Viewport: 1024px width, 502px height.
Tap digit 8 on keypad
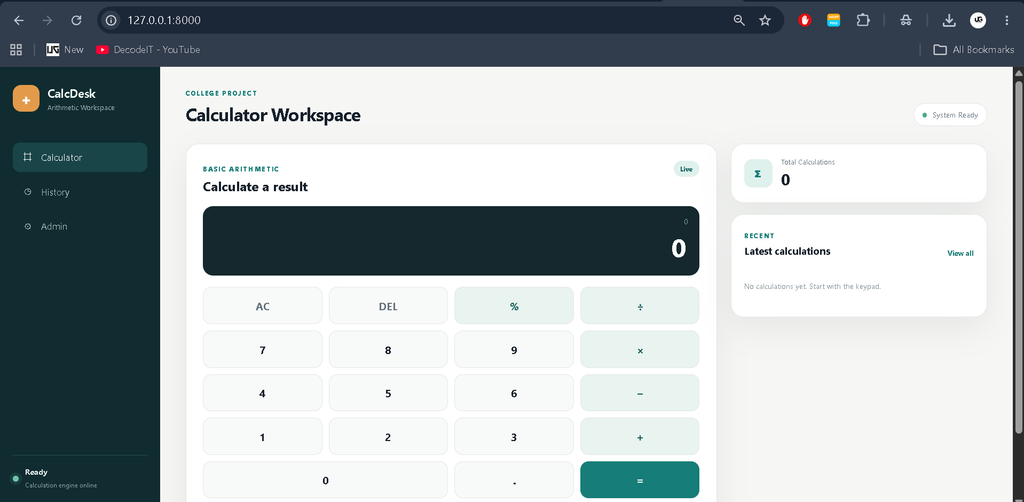[x=388, y=350]
